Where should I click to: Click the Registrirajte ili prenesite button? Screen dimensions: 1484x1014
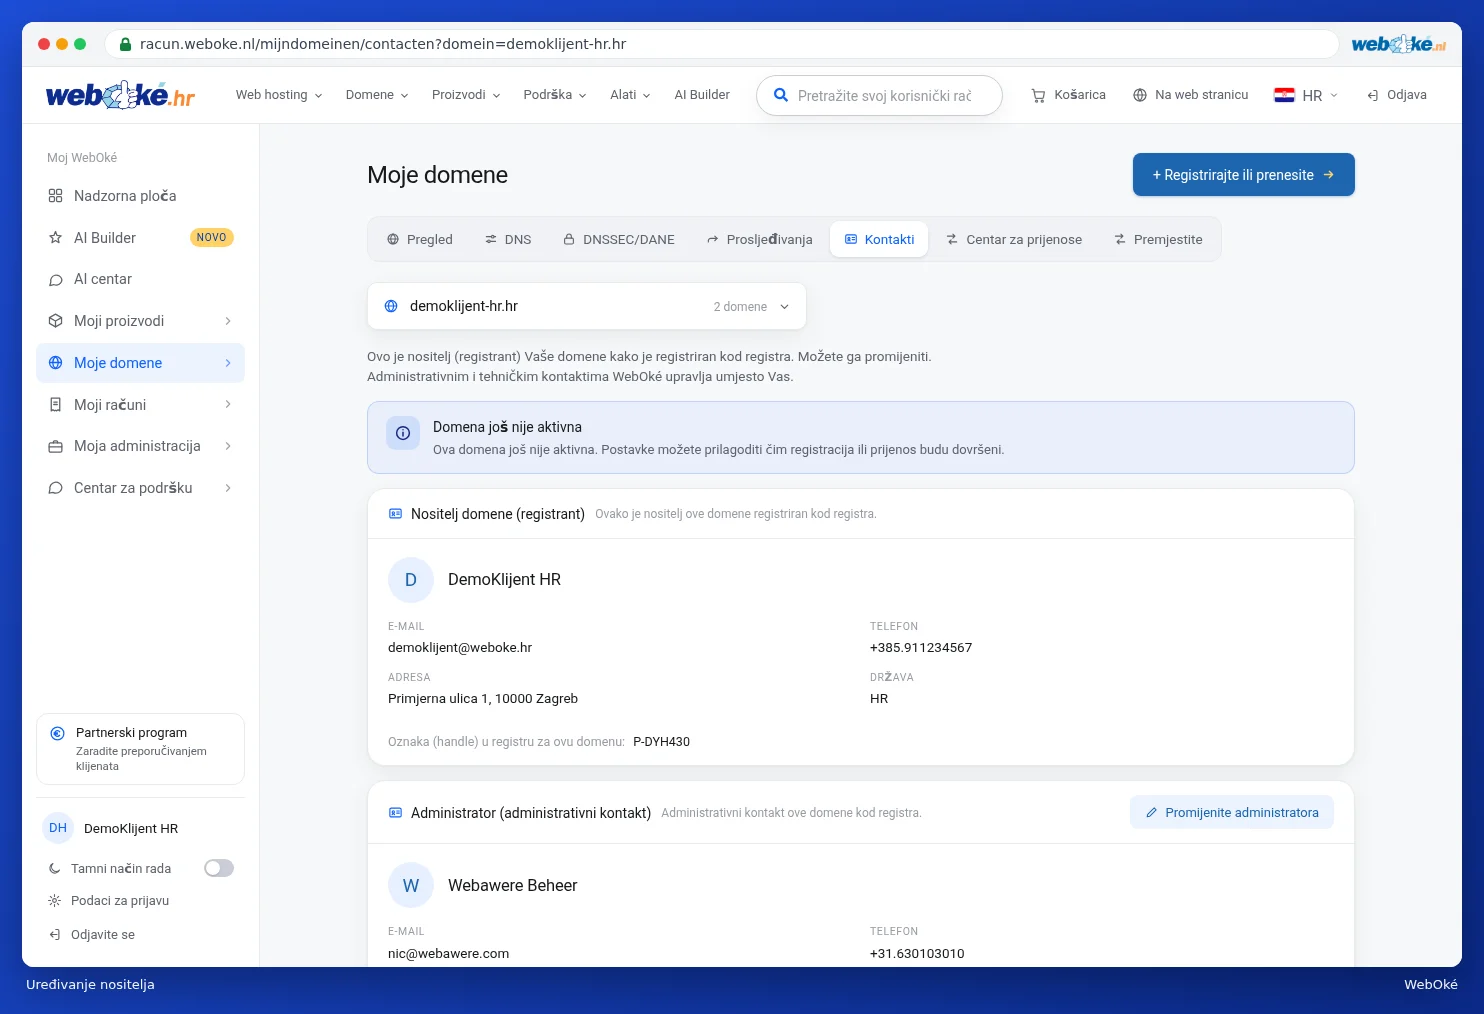point(1243,175)
